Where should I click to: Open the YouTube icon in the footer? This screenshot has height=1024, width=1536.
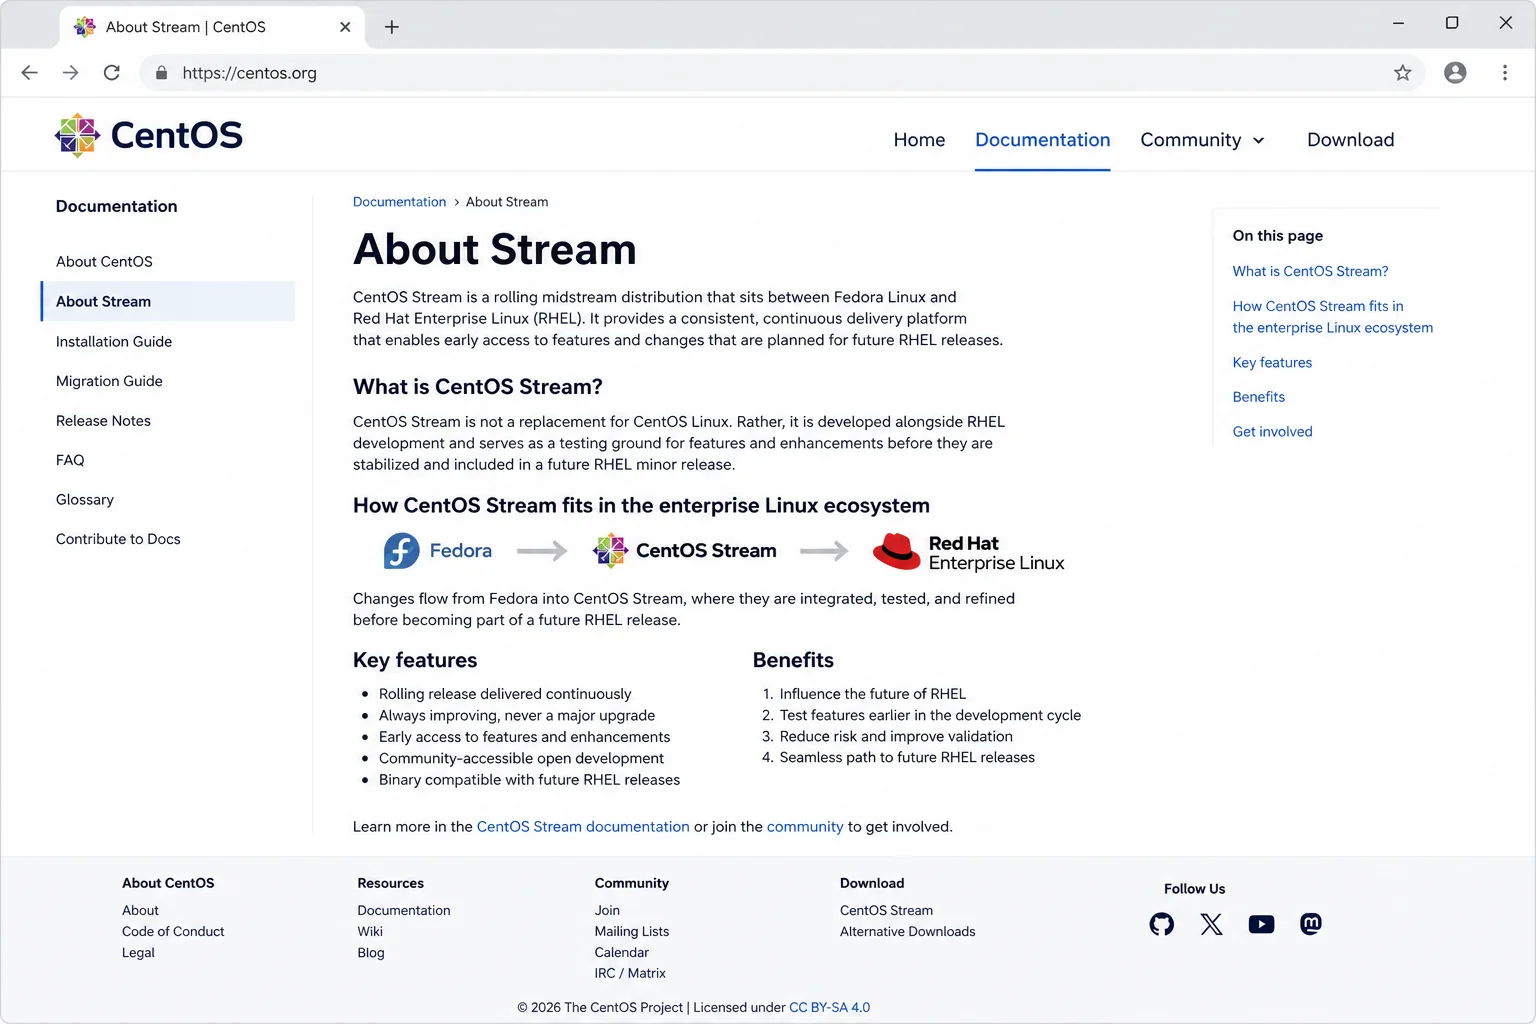point(1261,924)
